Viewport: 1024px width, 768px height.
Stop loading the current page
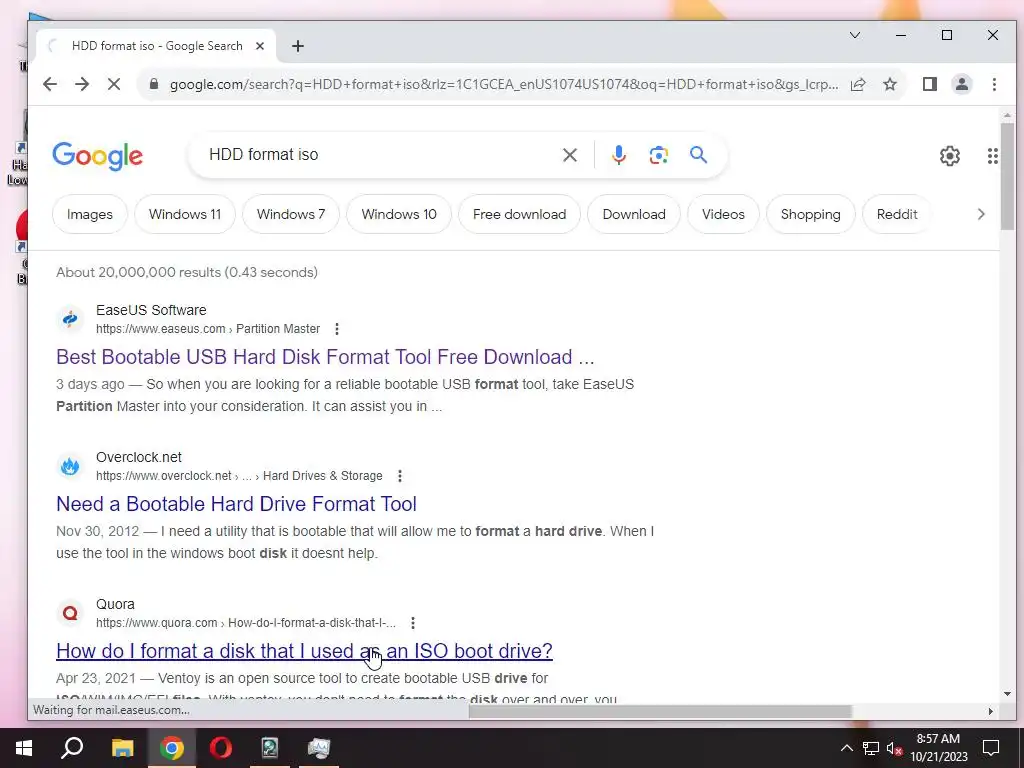(114, 84)
